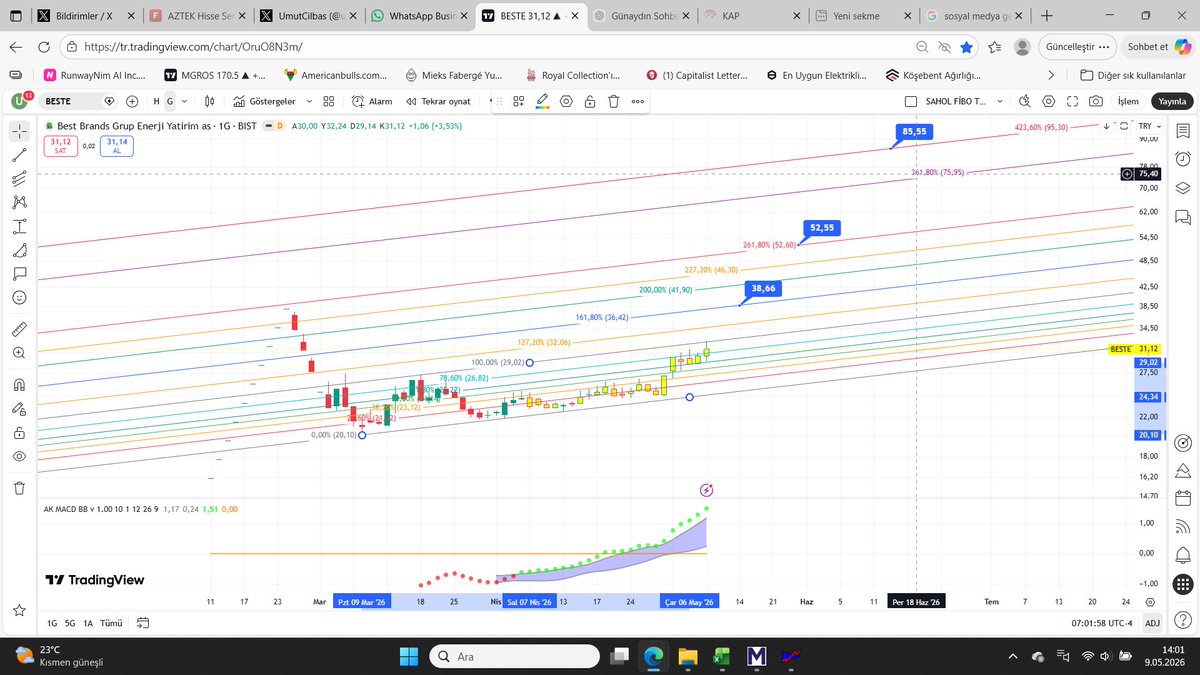Select the ruler measure tool
Image resolution: width=1200 pixels, height=675 pixels.
pos(19,329)
